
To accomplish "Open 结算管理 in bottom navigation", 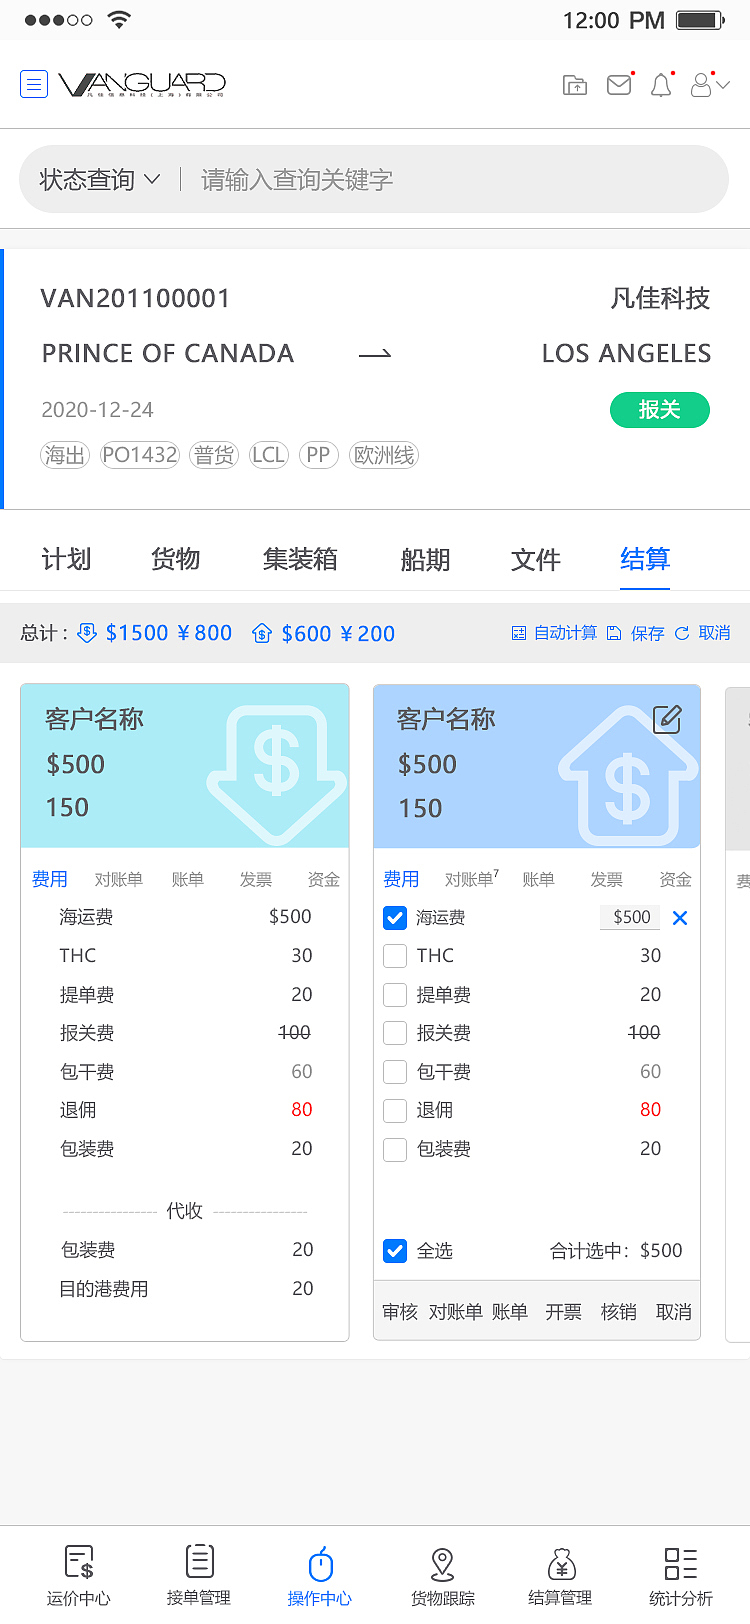I will [x=561, y=1576].
